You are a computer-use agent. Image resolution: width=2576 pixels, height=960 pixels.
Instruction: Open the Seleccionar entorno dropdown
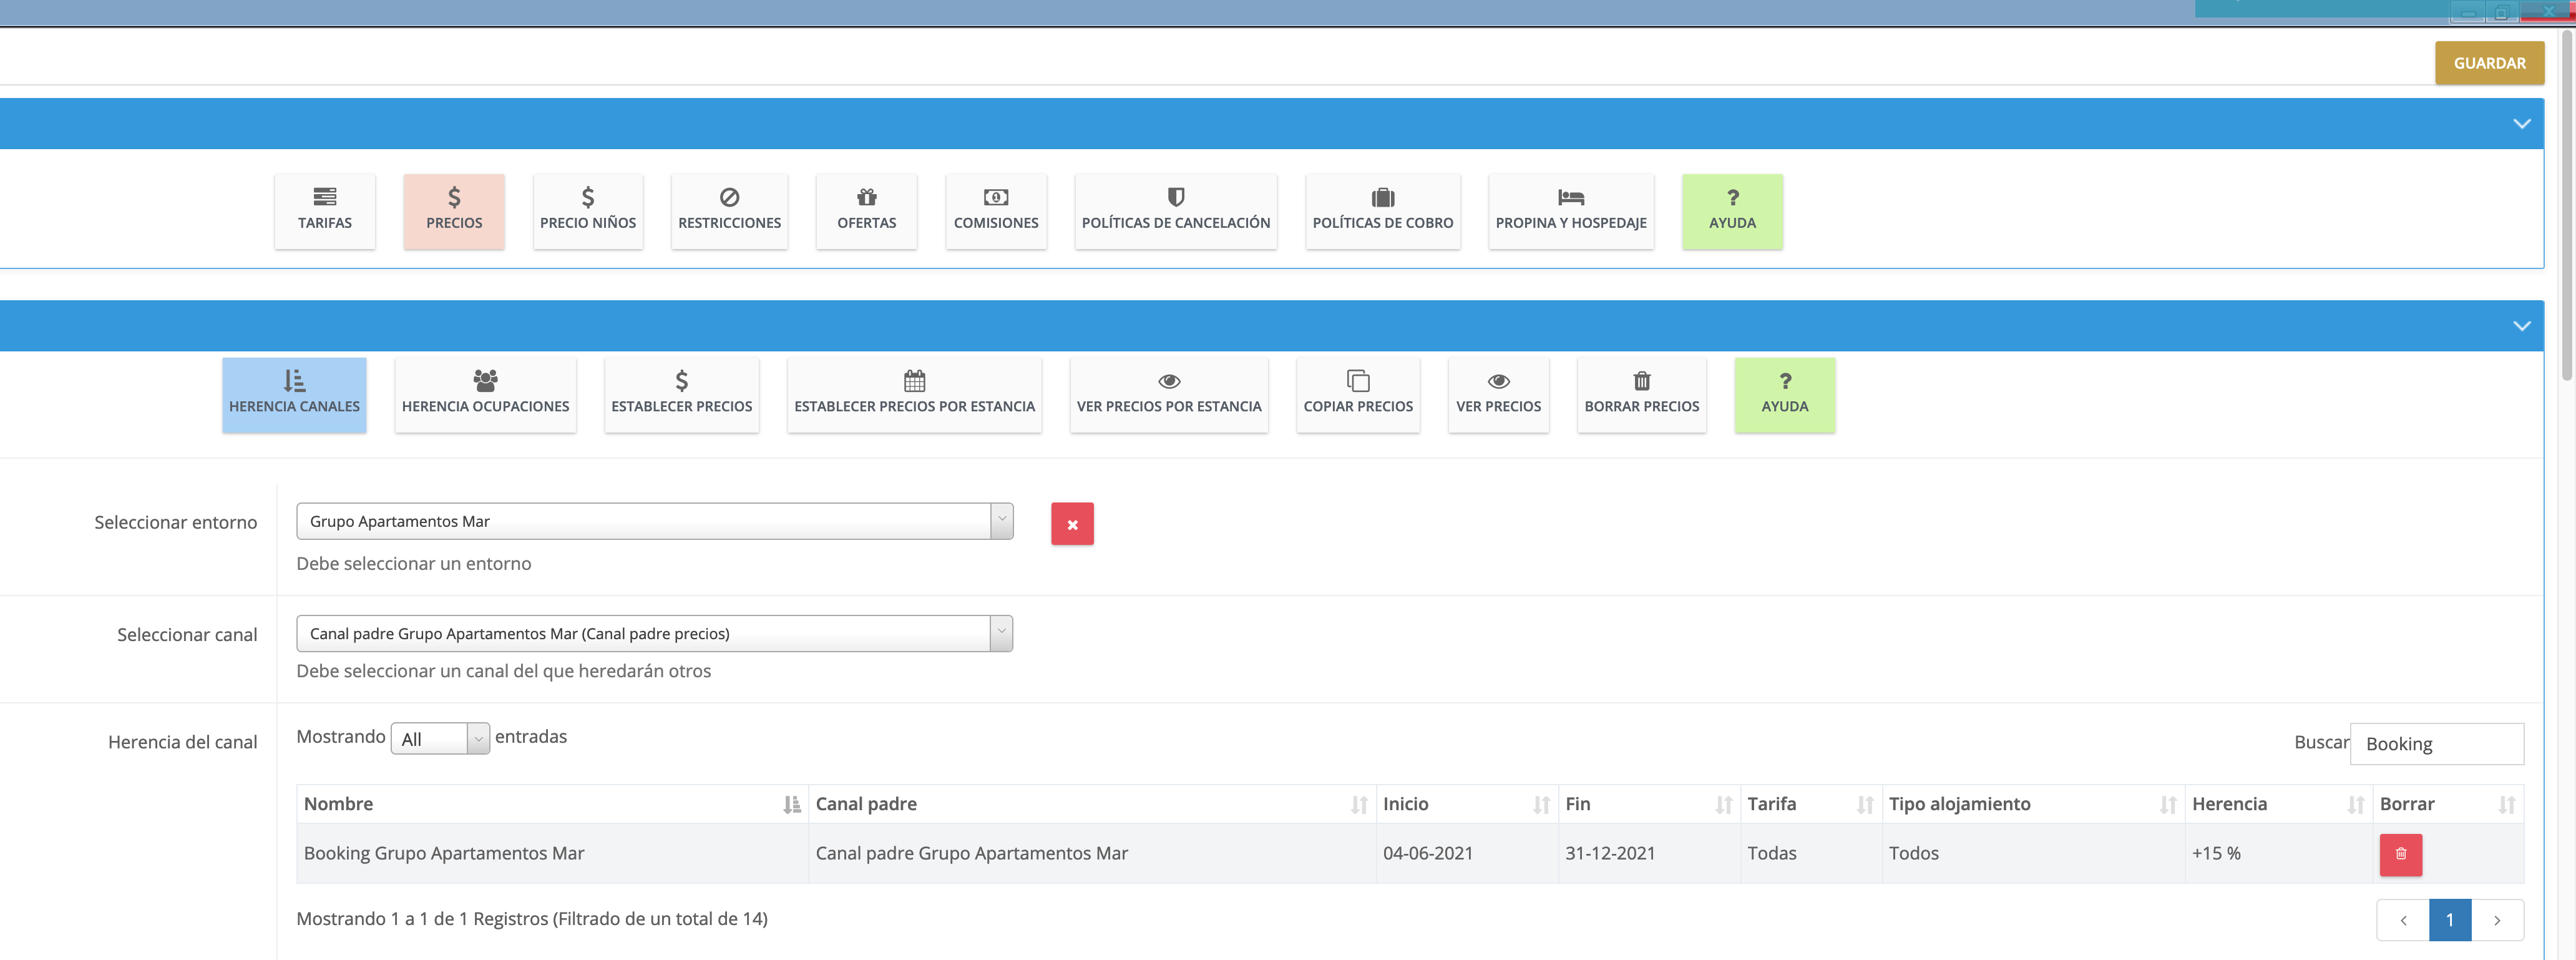click(x=654, y=521)
